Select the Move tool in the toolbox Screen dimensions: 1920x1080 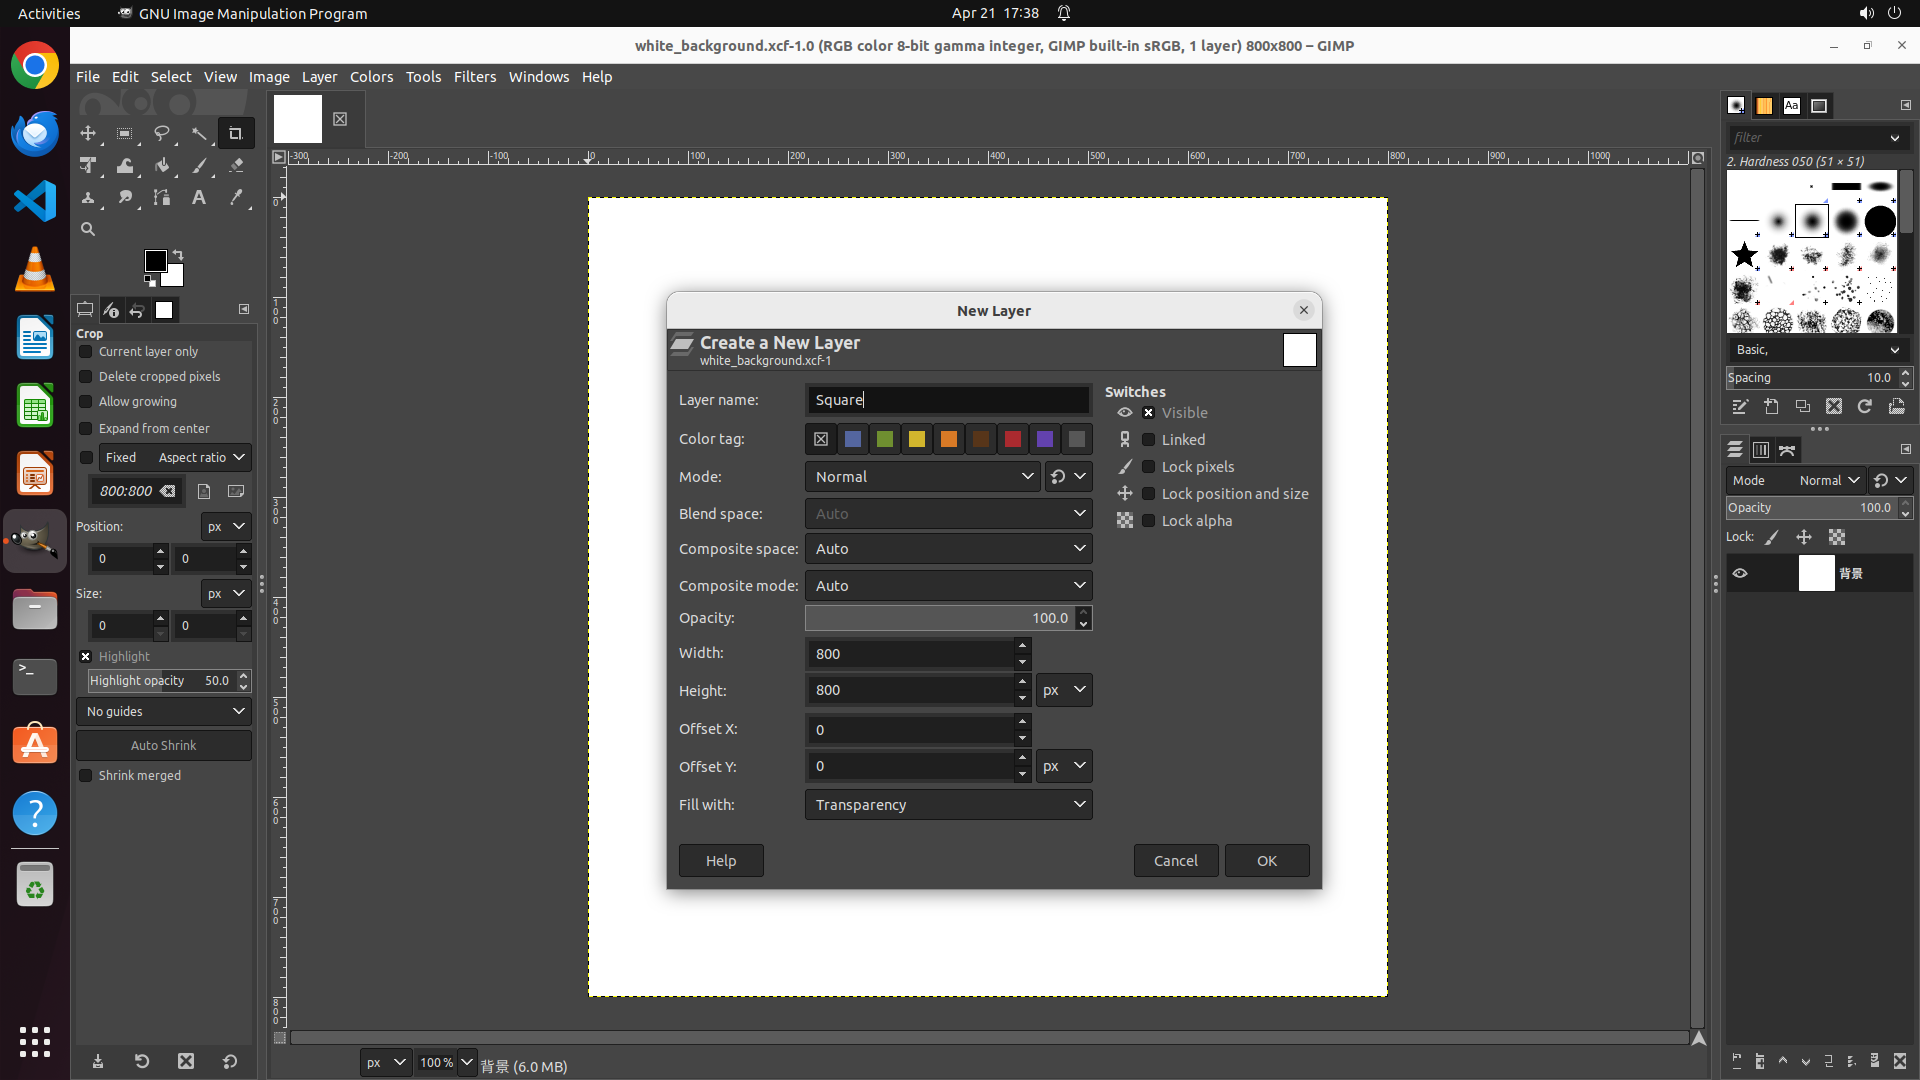click(88, 133)
